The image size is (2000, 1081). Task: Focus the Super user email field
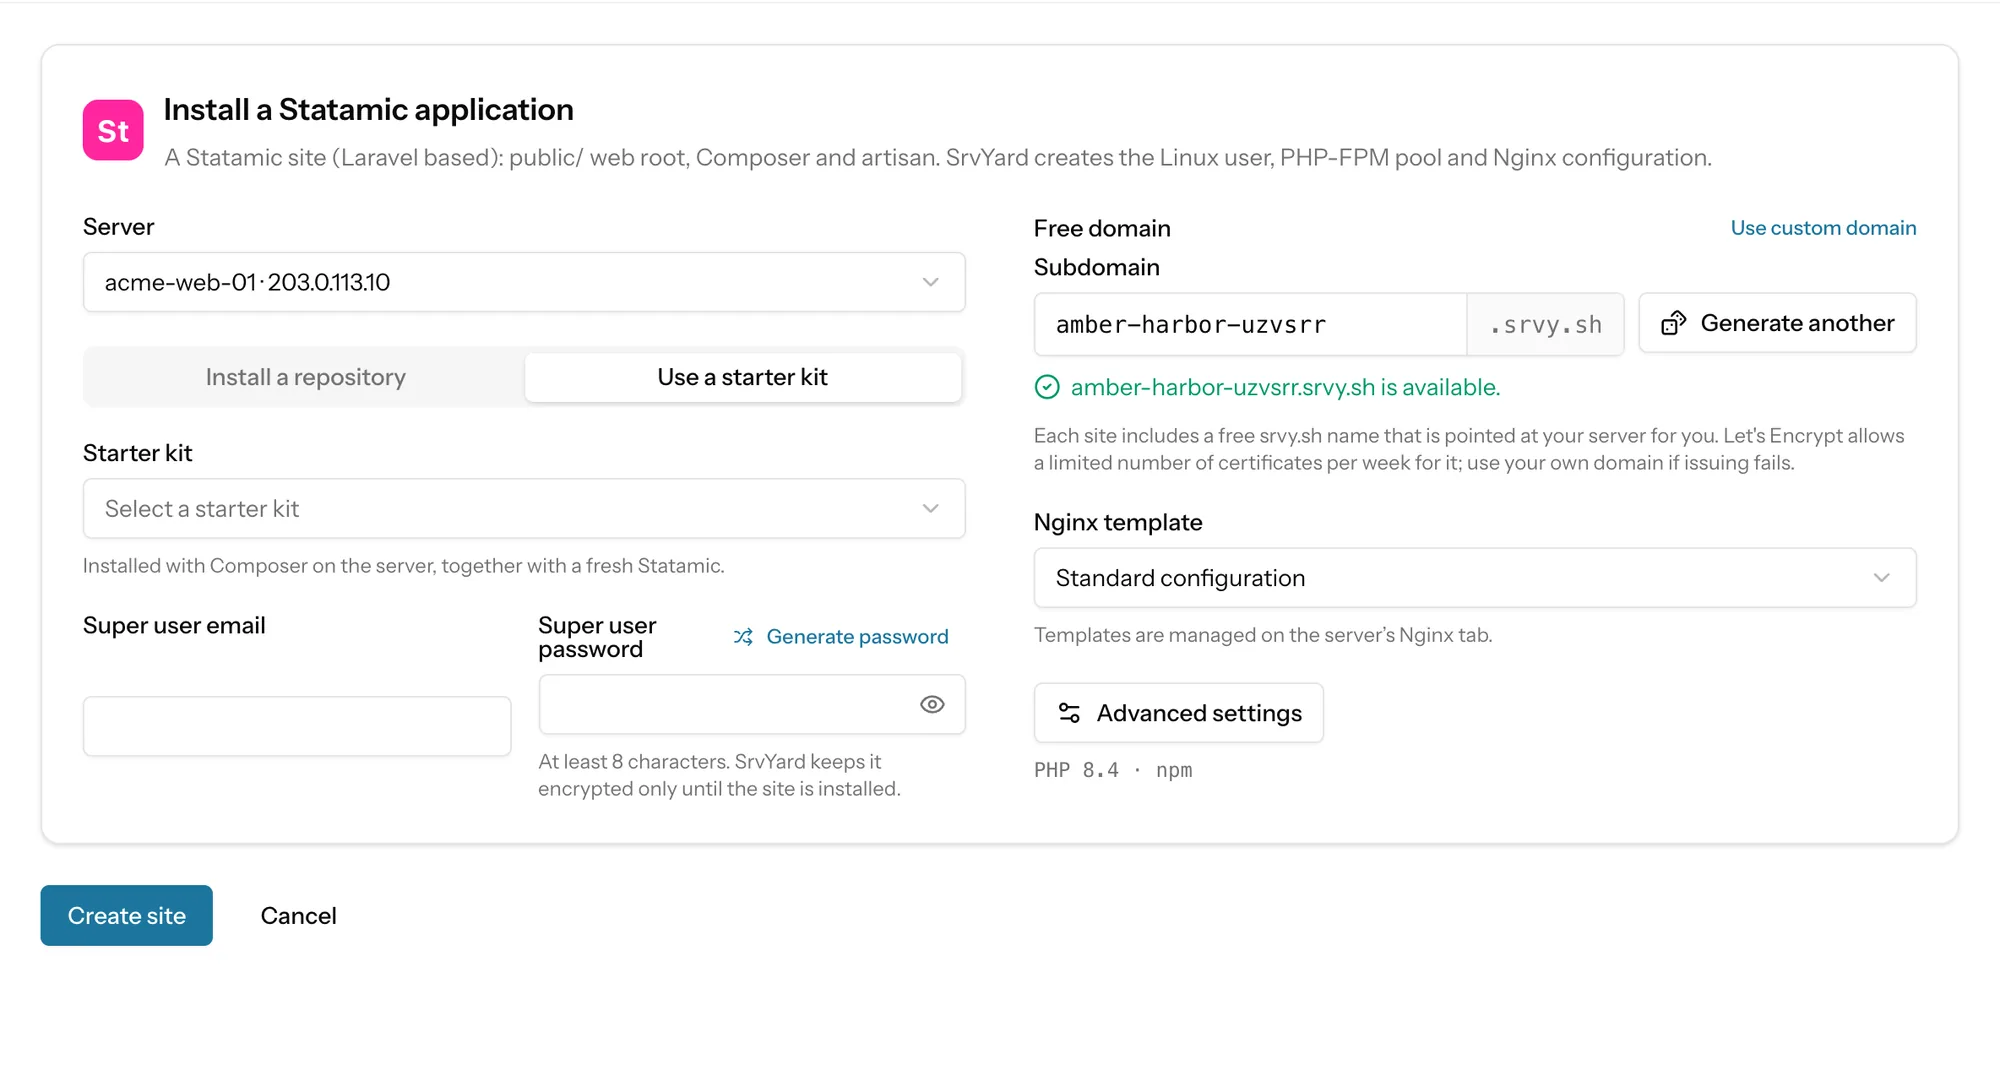[x=297, y=727]
